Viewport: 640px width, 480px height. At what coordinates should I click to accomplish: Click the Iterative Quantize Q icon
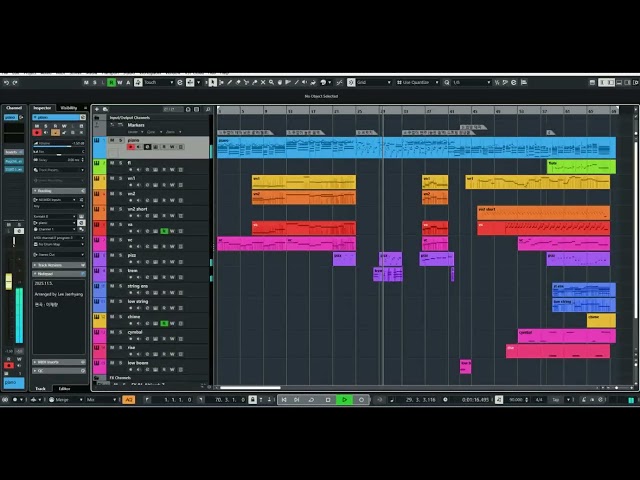pyautogui.click(x=447, y=82)
